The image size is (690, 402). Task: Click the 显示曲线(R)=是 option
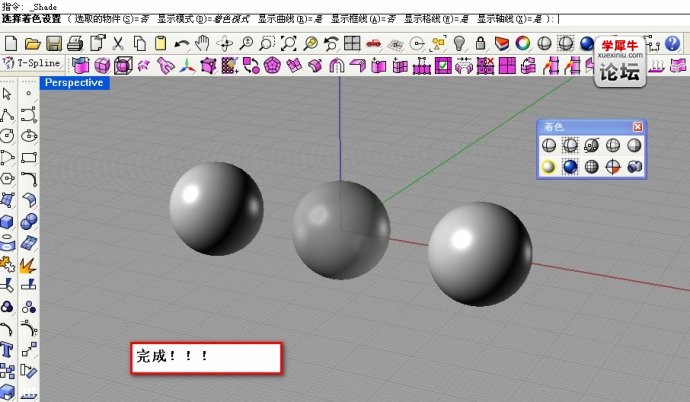pyautogui.click(x=290, y=19)
